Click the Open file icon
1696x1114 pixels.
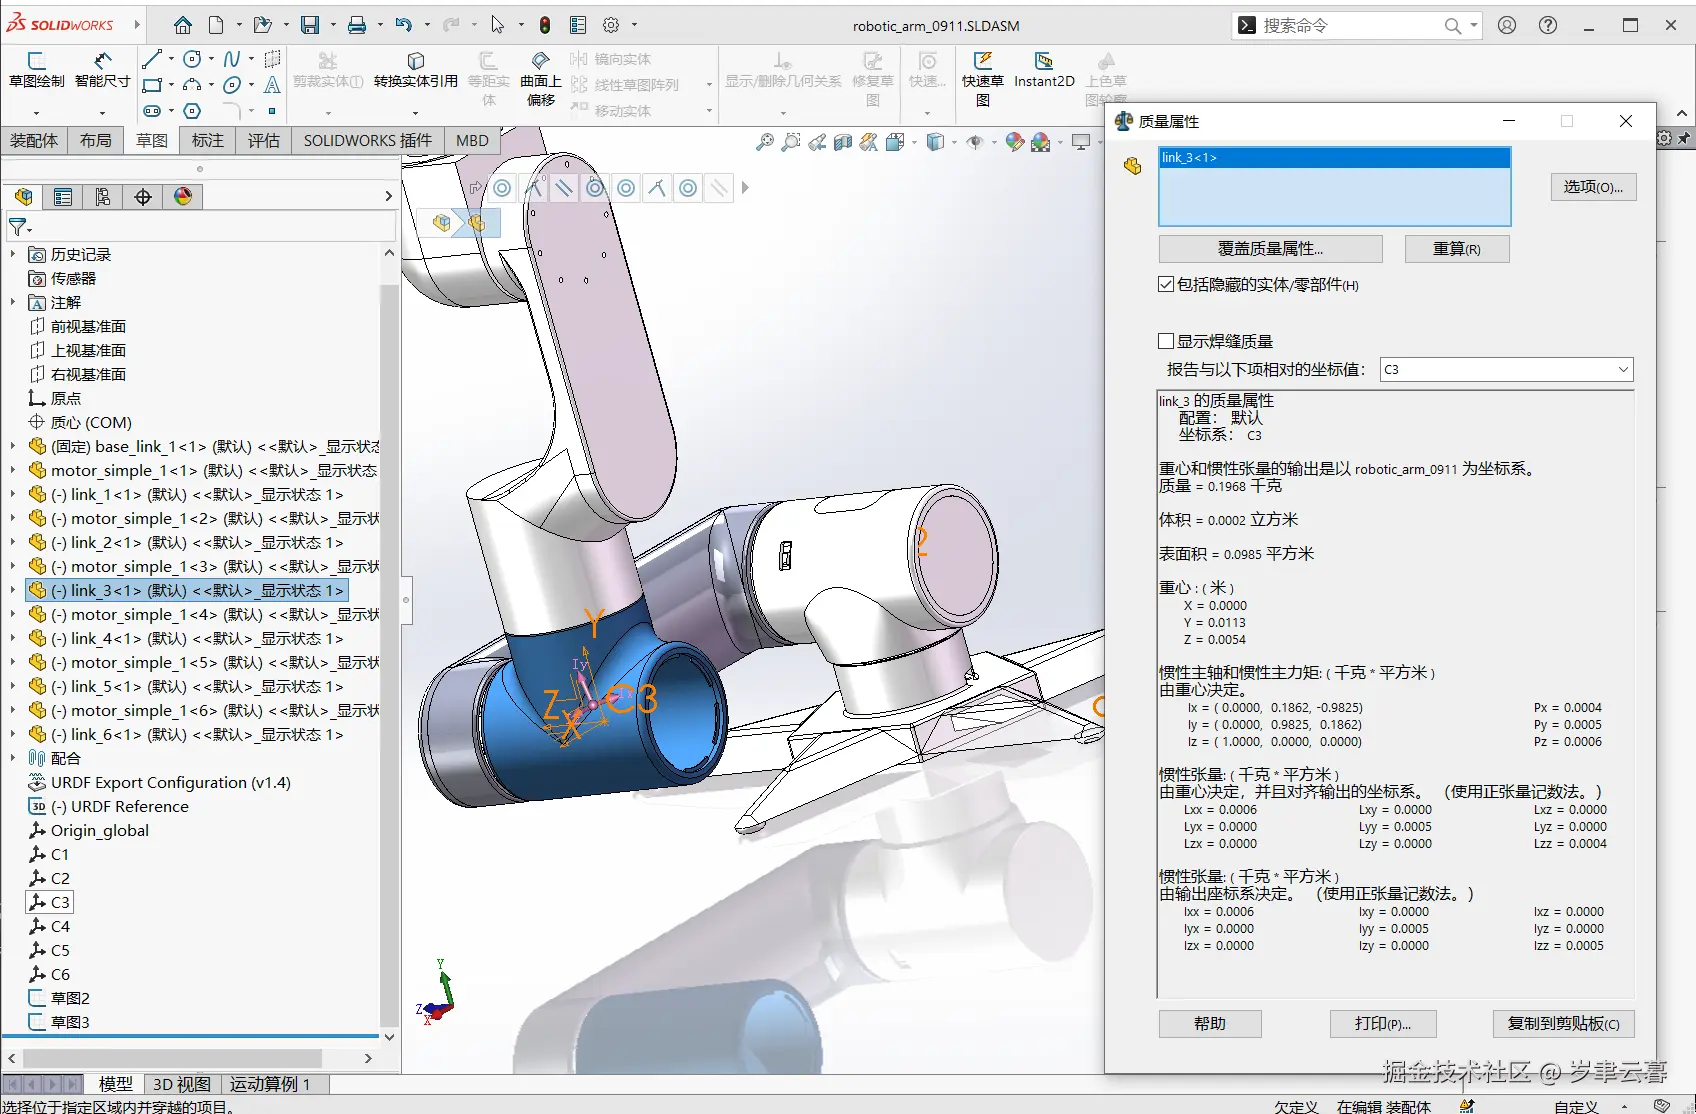pyautogui.click(x=262, y=25)
